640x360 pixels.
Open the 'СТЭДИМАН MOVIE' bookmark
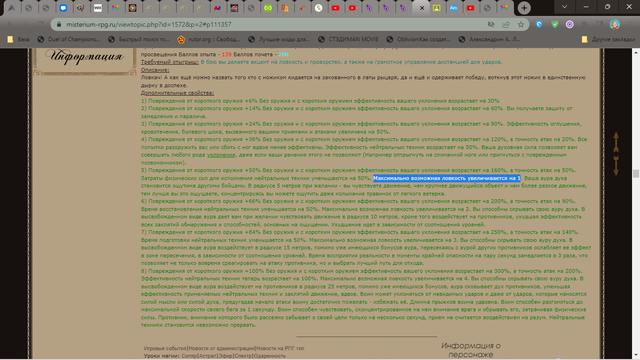pos(348,39)
